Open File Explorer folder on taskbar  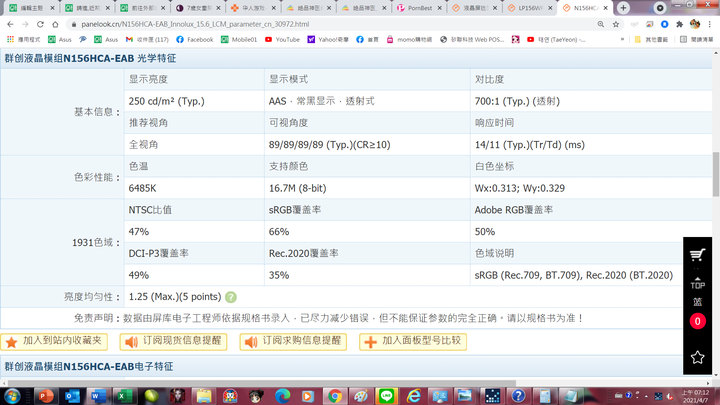point(203,396)
